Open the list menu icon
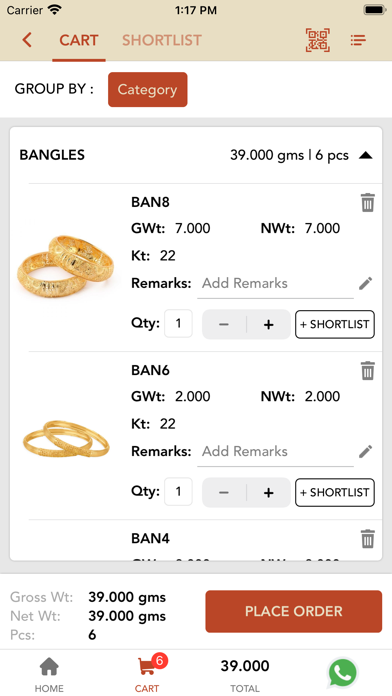 pos(358,40)
